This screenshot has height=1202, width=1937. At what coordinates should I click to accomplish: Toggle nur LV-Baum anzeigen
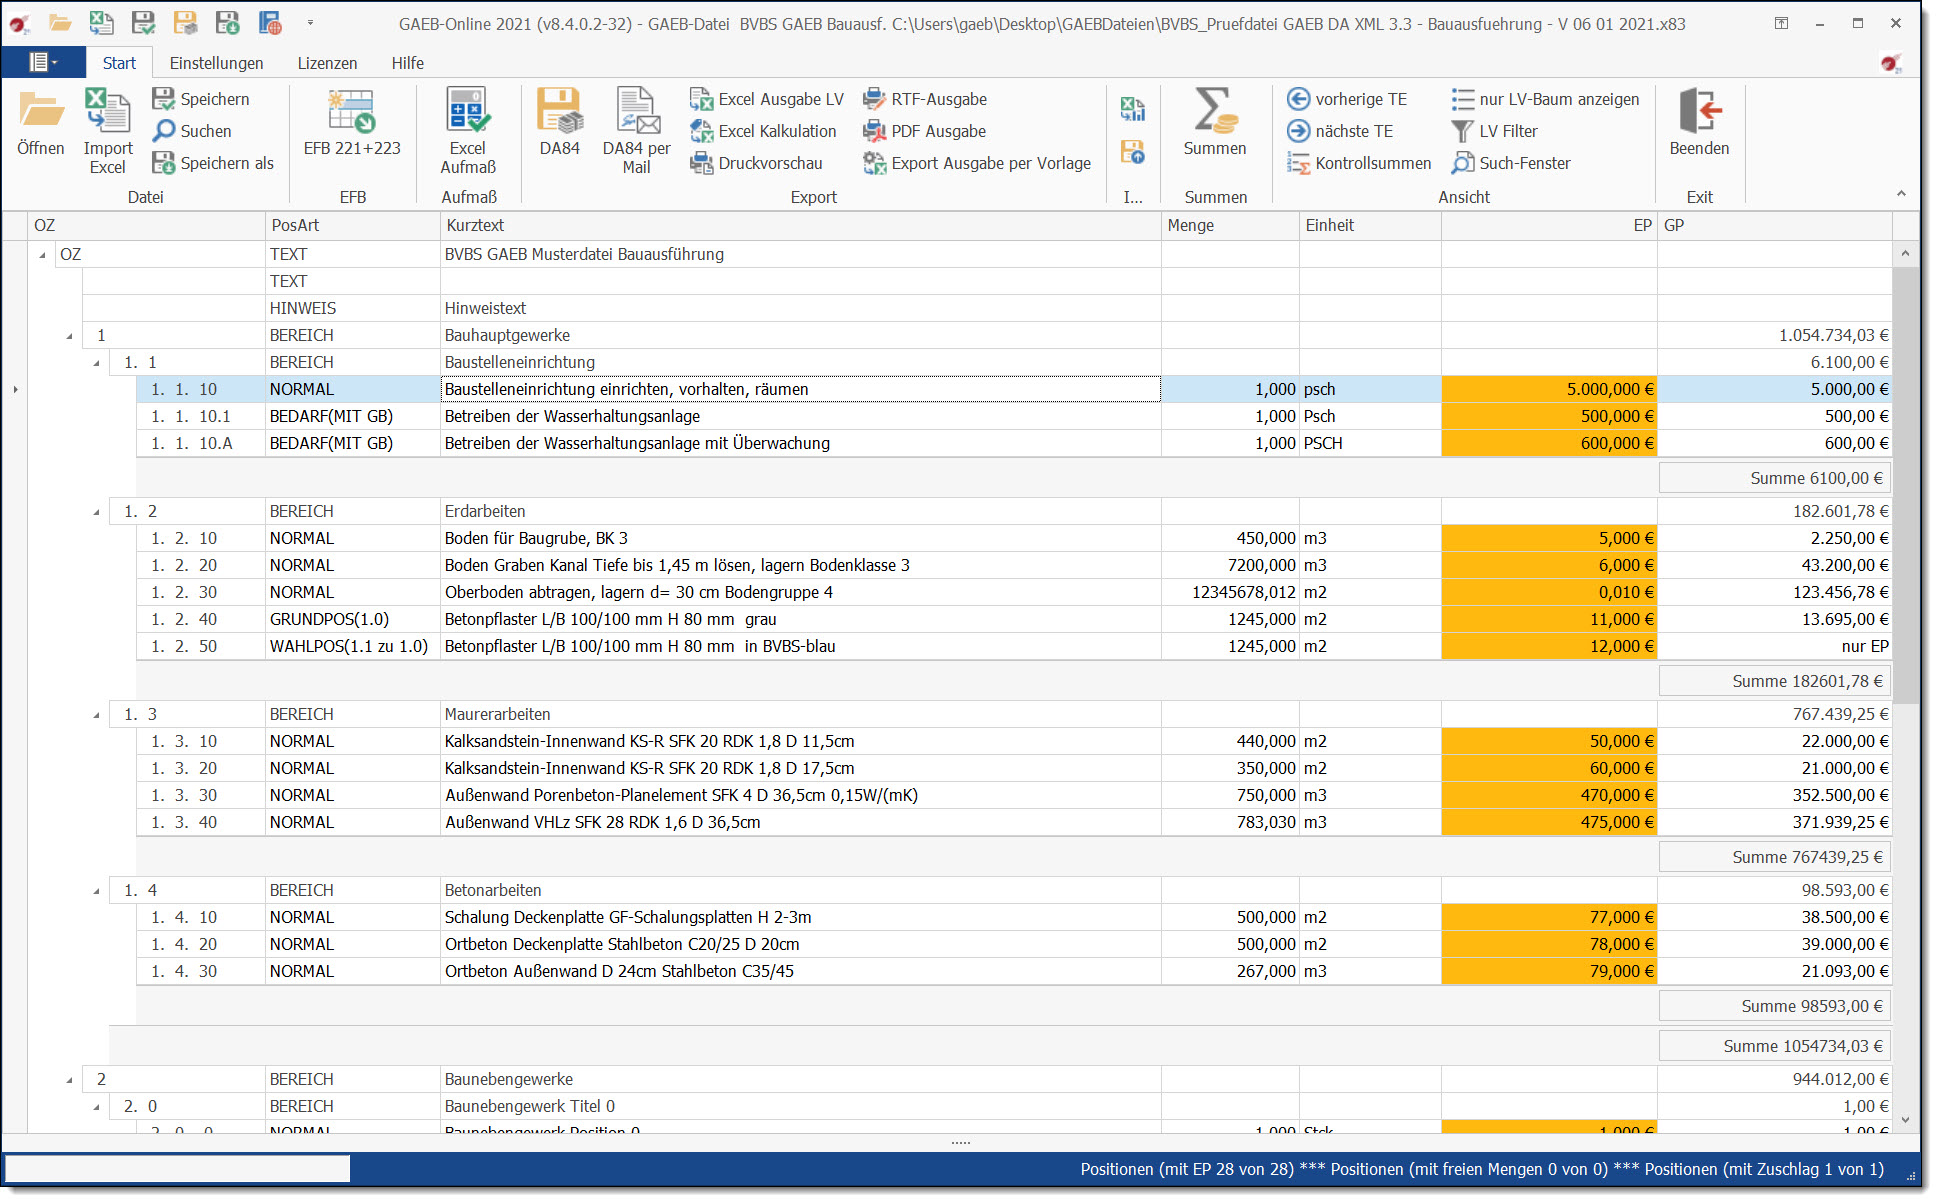pyautogui.click(x=1545, y=99)
